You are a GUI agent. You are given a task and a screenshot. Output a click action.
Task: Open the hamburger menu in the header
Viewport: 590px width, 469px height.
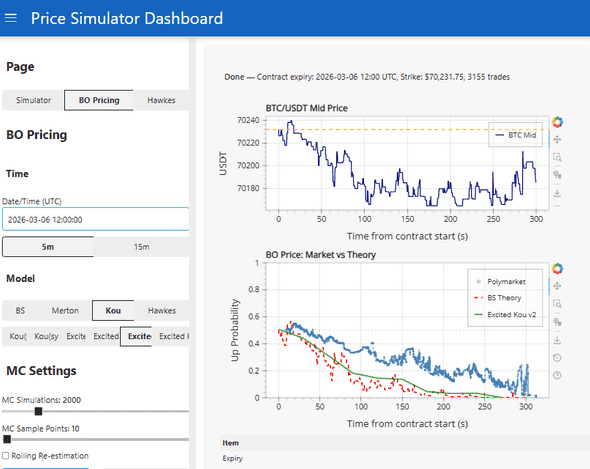11,18
